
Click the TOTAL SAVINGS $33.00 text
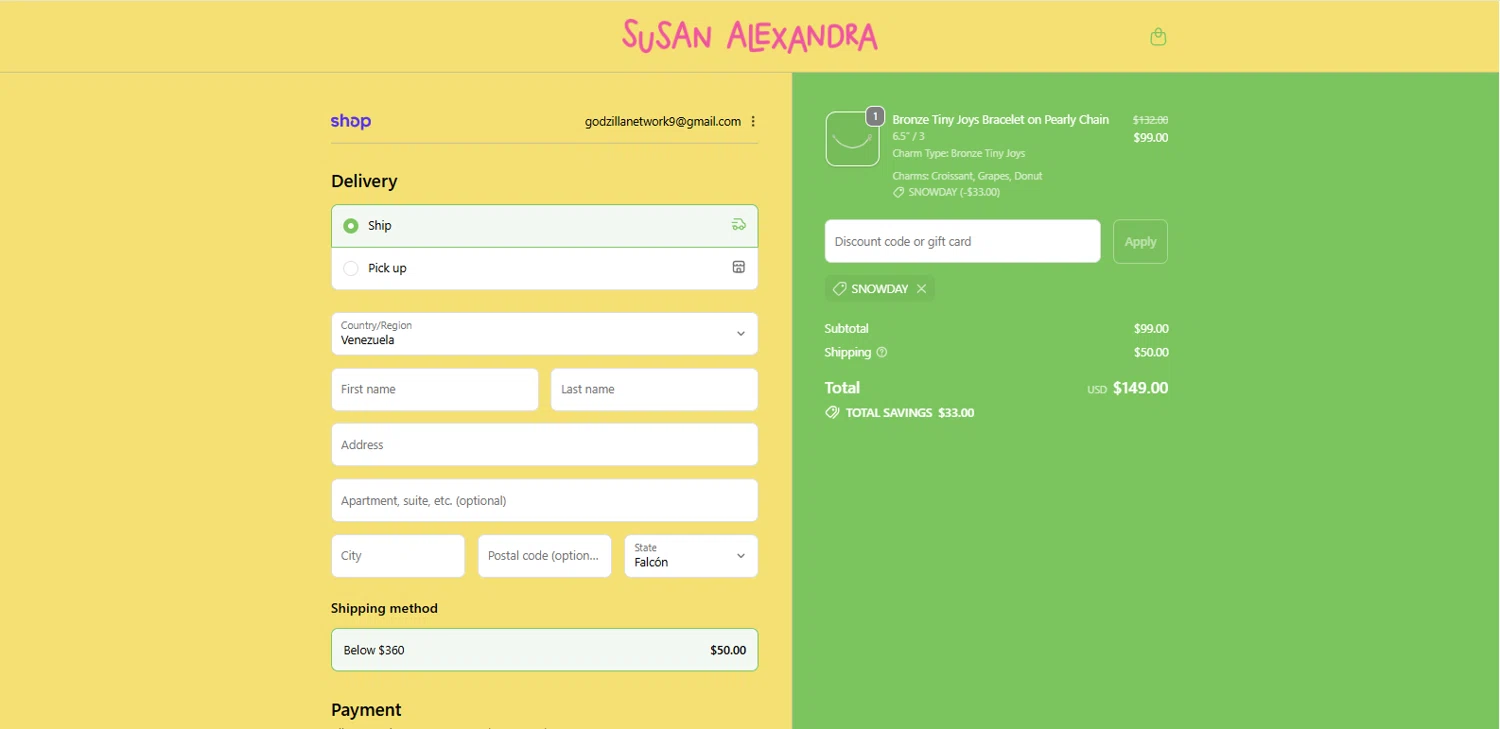click(910, 412)
